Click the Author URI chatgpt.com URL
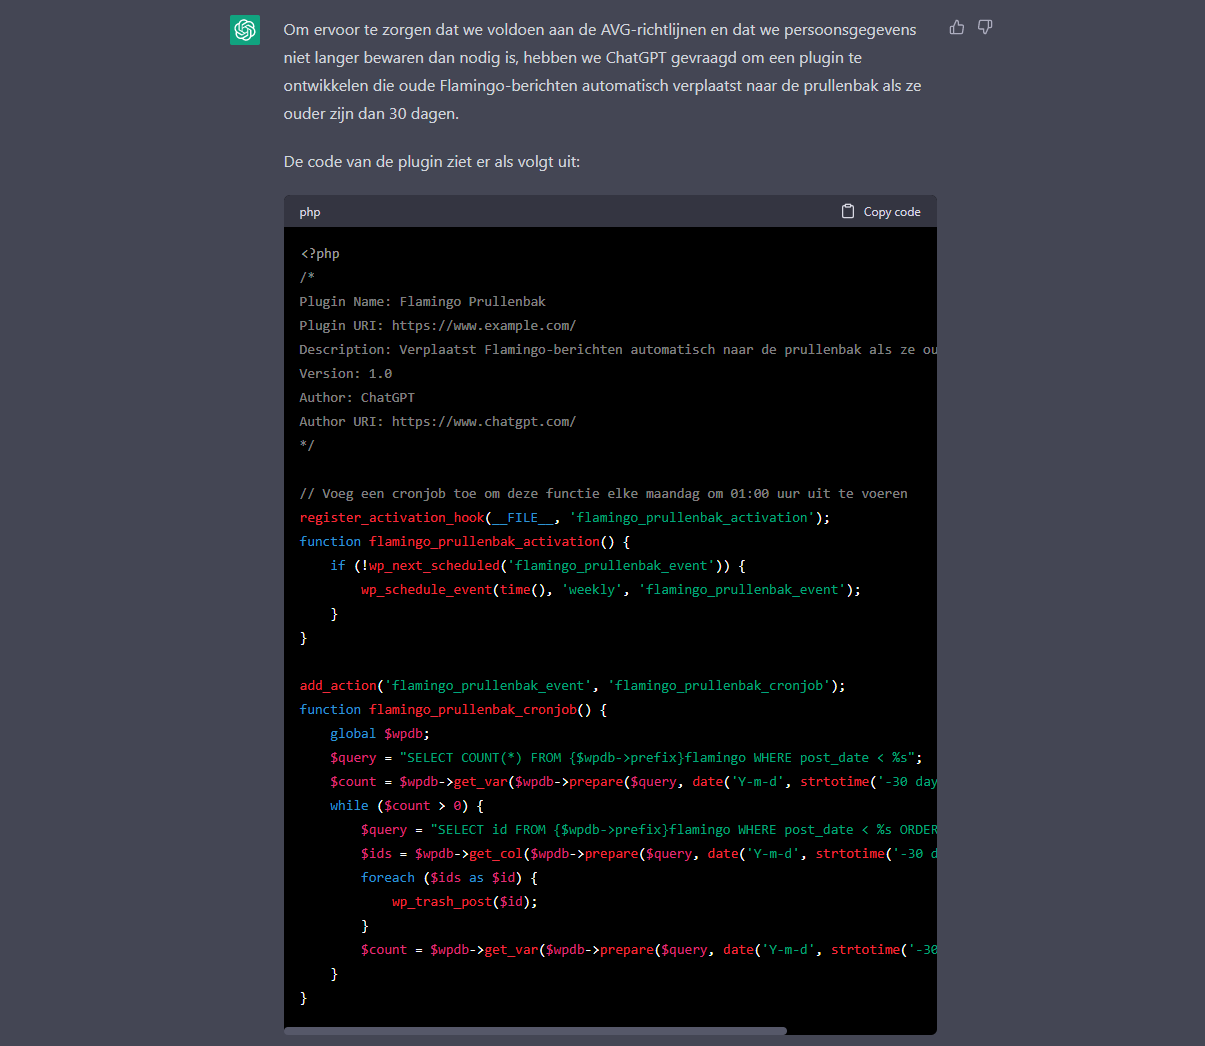Screen dimensions: 1205x1046 click(x=483, y=421)
